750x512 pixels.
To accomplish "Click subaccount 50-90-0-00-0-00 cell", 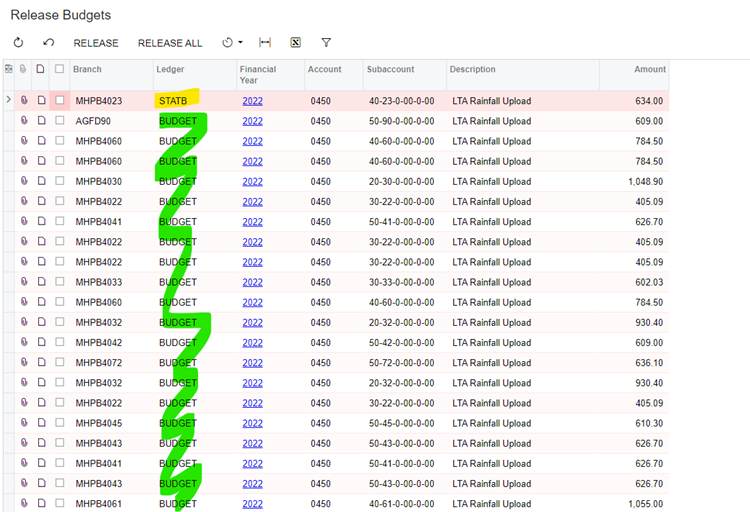I will click(402, 121).
